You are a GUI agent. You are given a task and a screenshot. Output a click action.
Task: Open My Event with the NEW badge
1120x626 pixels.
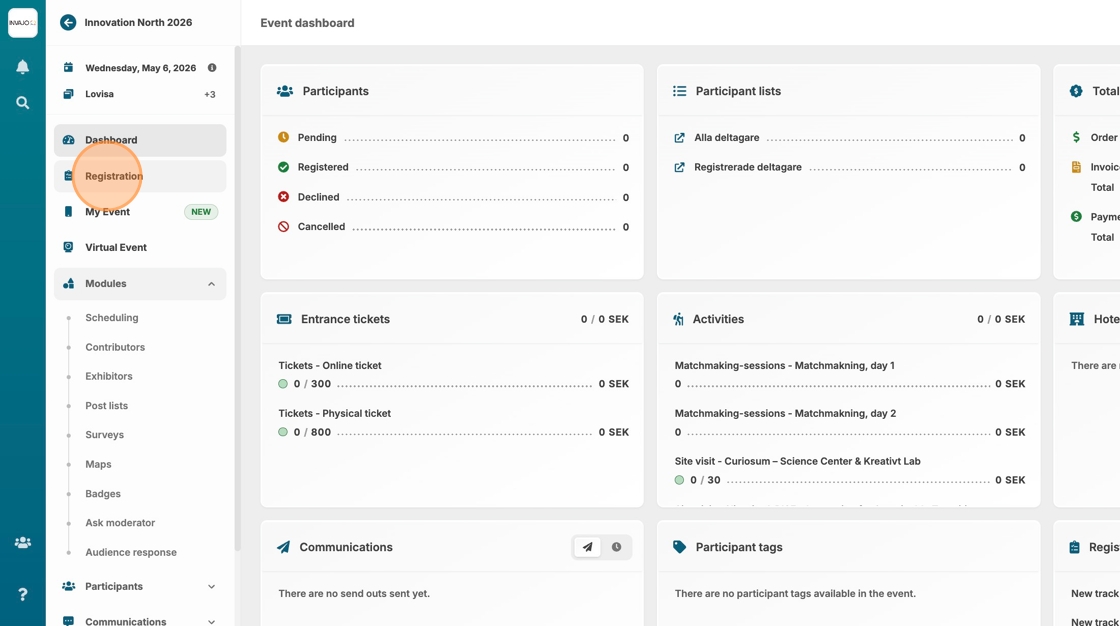click(x=108, y=212)
